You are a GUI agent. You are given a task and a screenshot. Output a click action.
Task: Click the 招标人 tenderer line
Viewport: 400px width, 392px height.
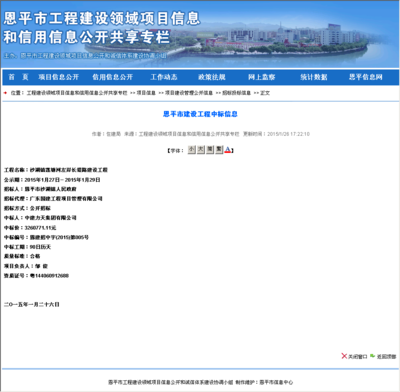tap(40, 189)
